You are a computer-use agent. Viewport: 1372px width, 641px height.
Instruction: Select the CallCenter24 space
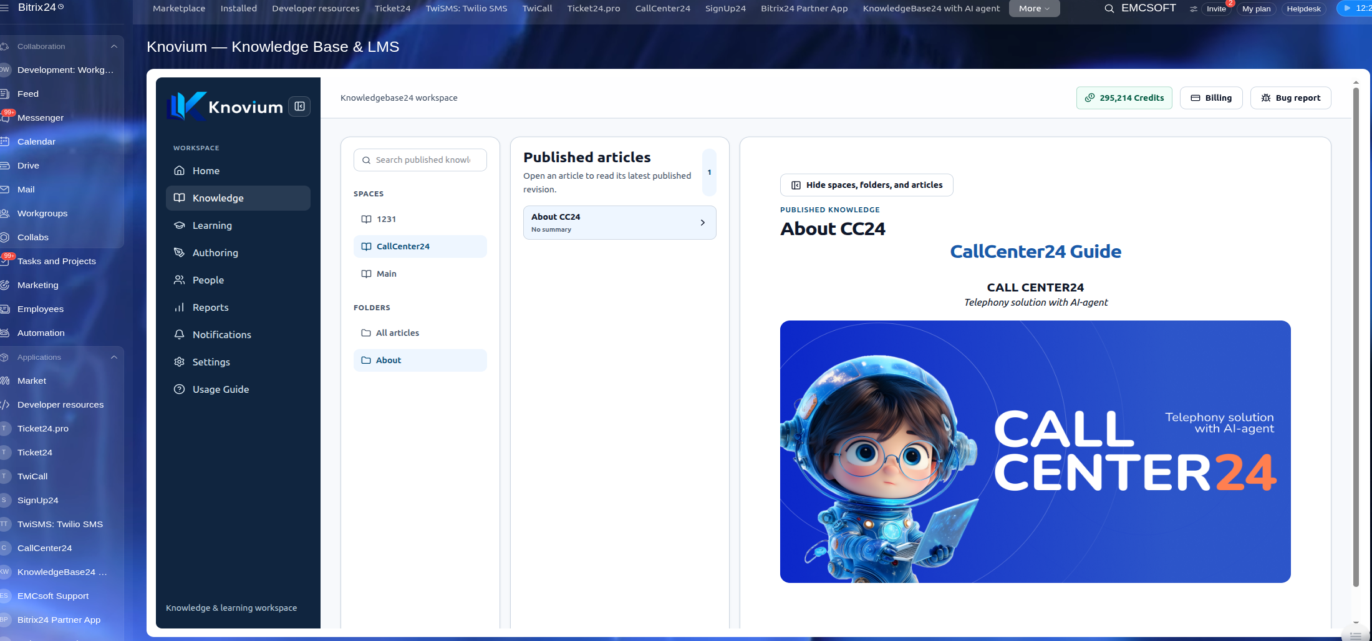point(420,246)
